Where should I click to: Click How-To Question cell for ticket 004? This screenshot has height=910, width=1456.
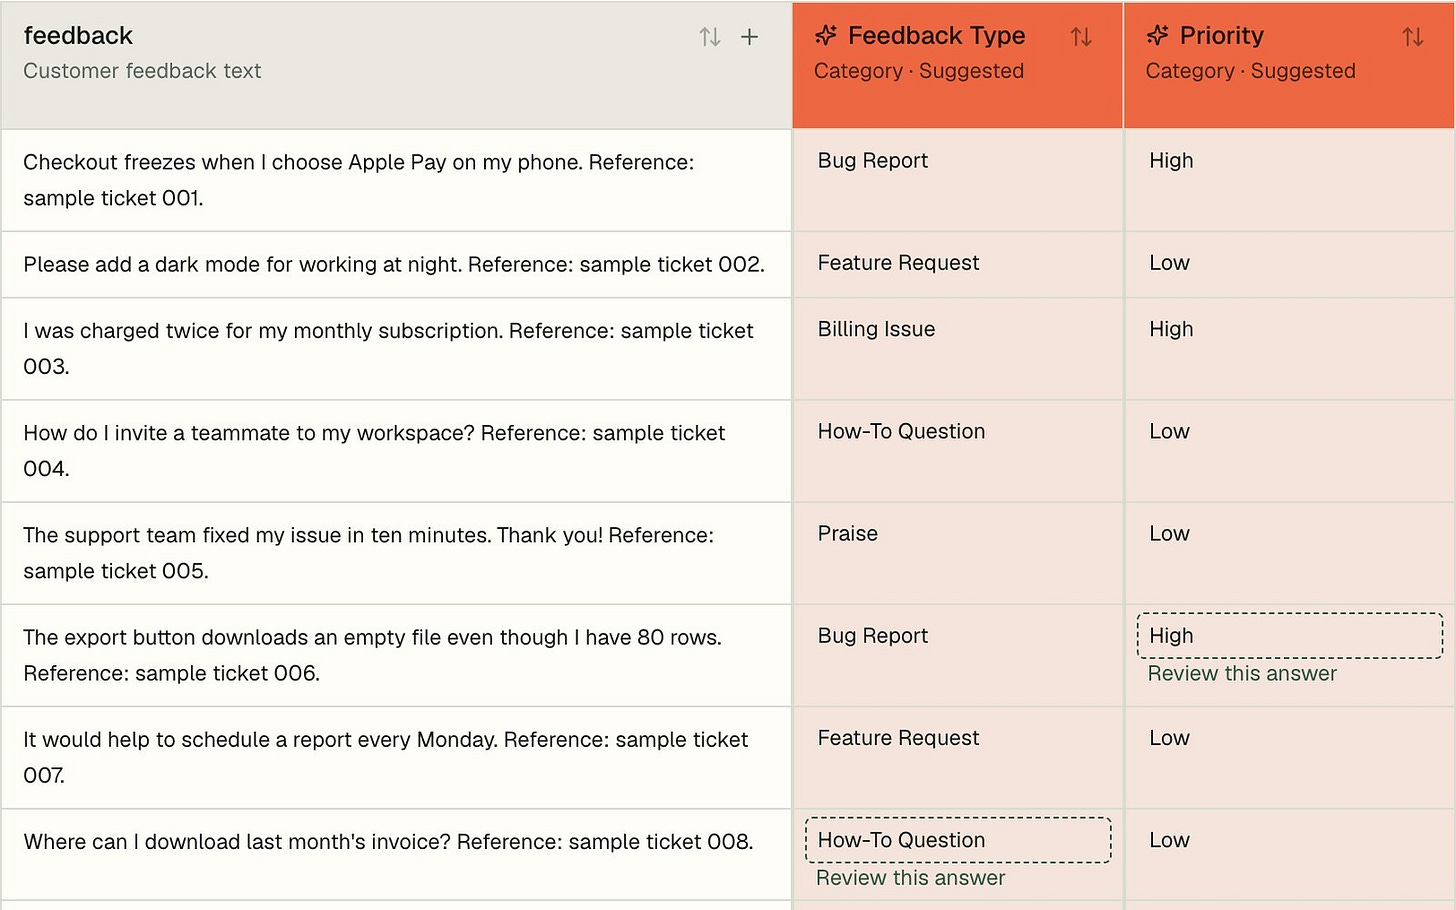pos(957,451)
